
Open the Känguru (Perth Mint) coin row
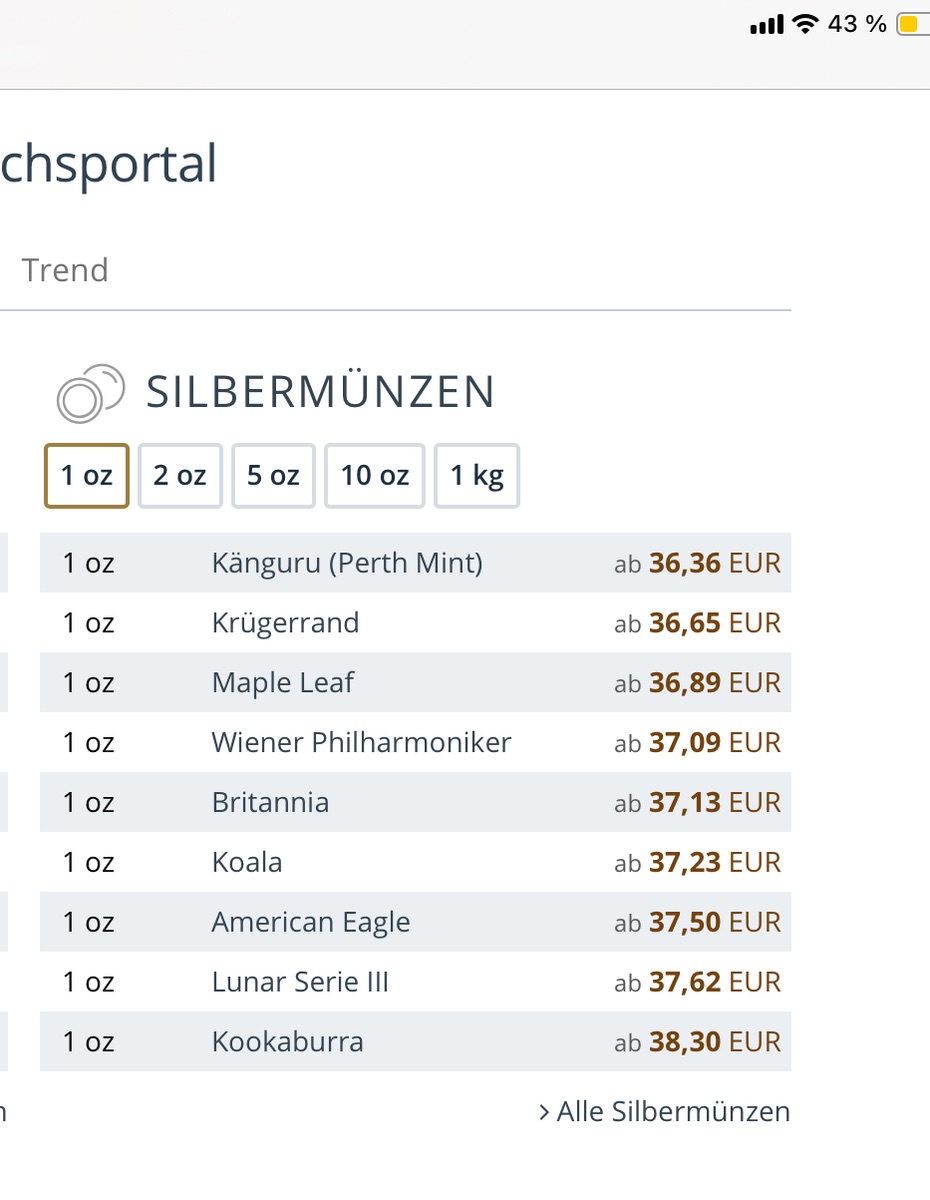coord(347,563)
